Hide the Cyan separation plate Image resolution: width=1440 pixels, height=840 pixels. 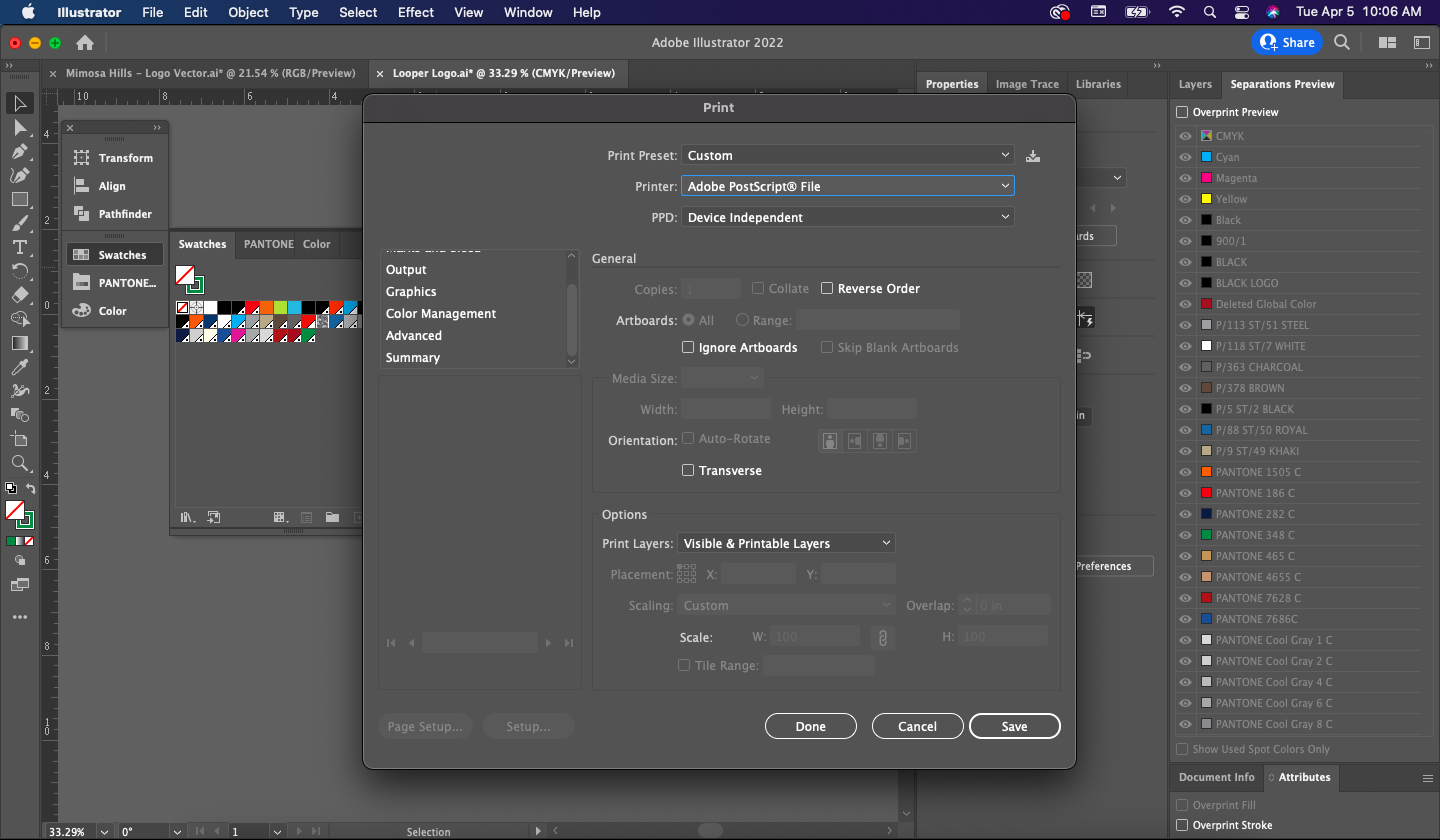point(1185,157)
